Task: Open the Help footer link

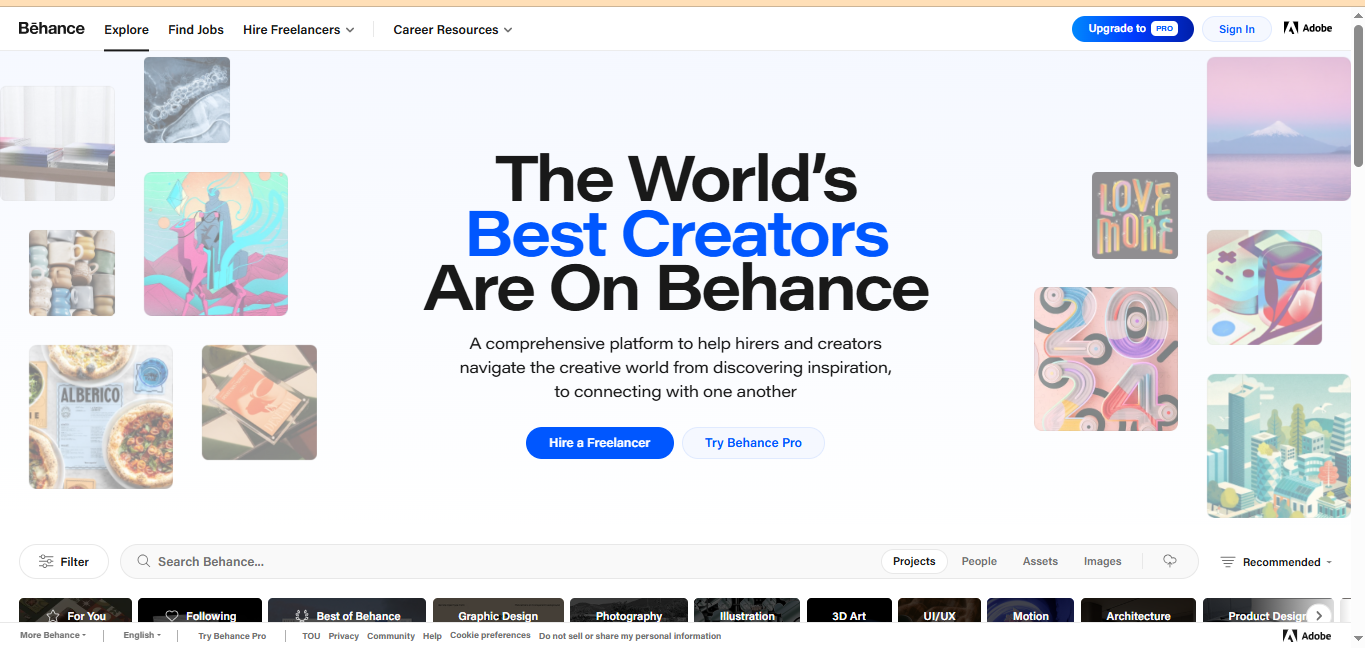Action: click(432, 636)
